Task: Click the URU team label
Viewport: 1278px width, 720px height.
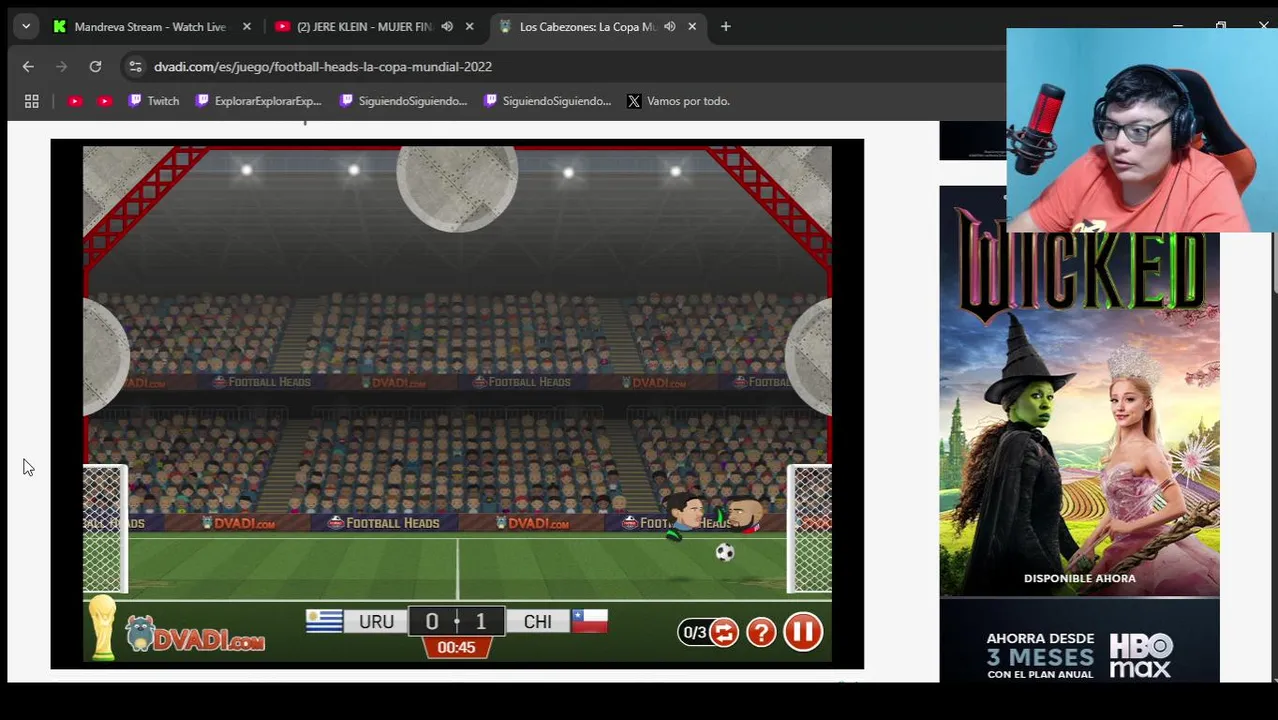Action: click(376, 622)
